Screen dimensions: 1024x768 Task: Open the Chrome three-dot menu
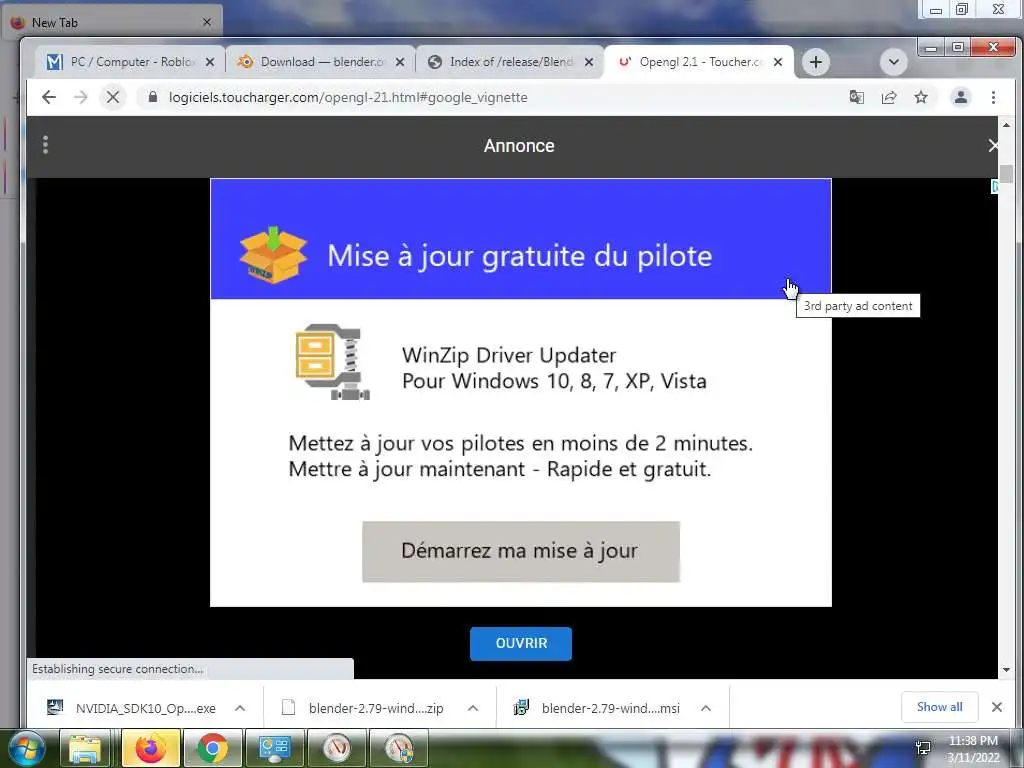click(993, 97)
